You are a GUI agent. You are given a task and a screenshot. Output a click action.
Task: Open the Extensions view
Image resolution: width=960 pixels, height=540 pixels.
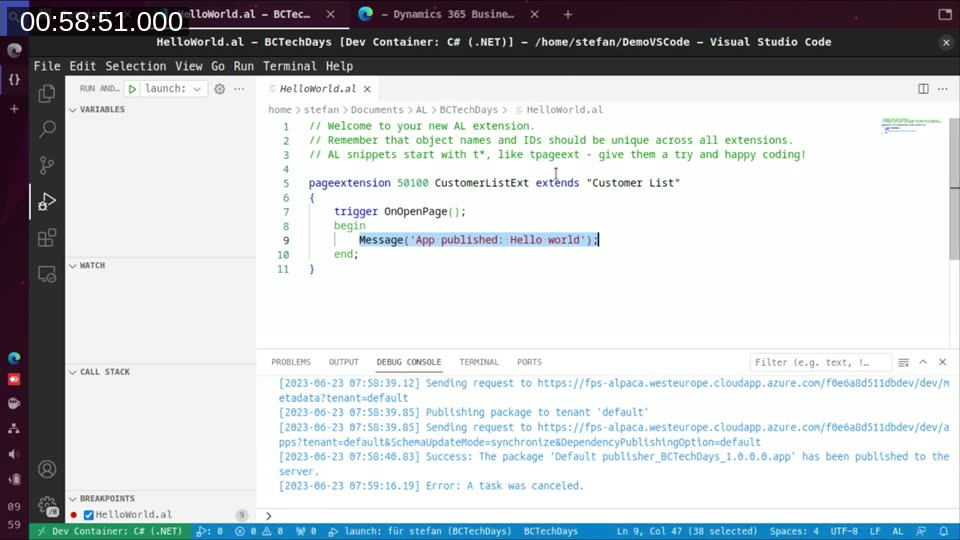[47, 238]
